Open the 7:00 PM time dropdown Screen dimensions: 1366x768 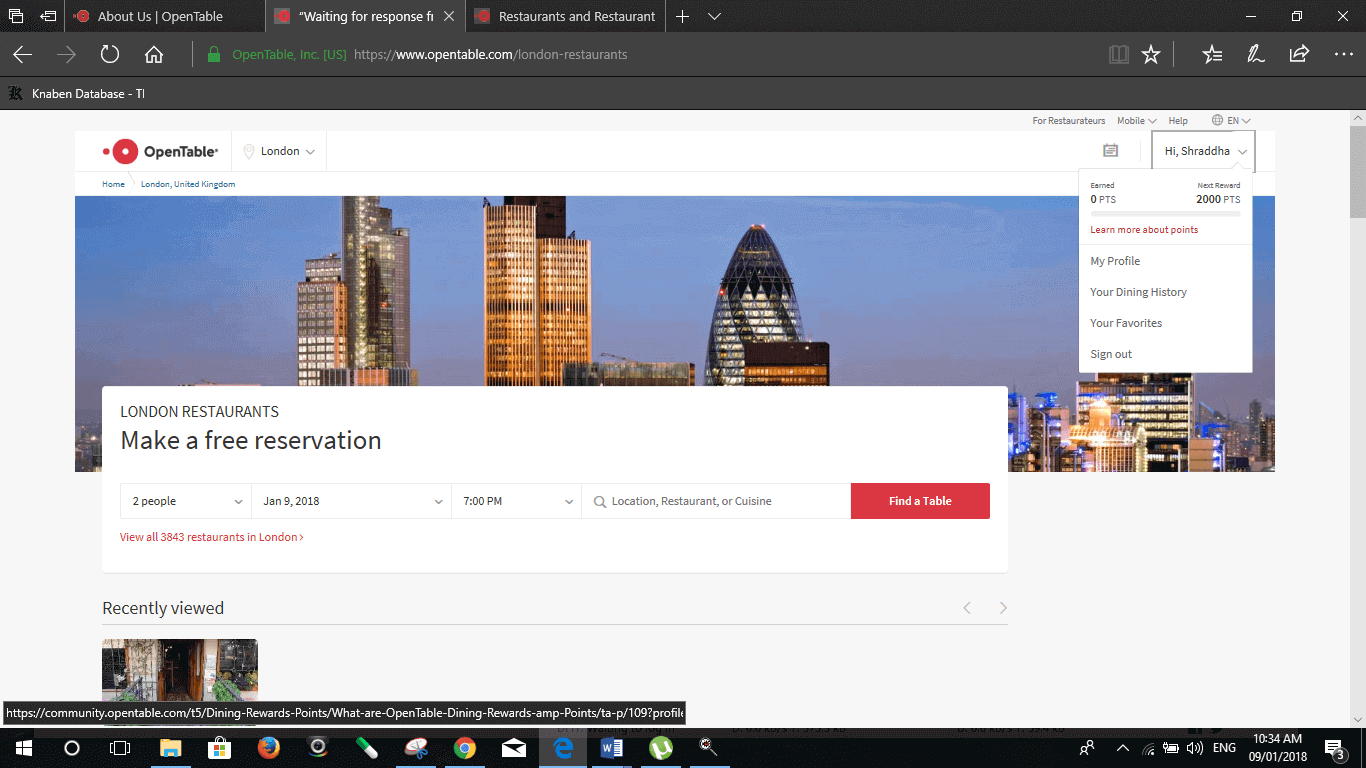tap(516, 501)
